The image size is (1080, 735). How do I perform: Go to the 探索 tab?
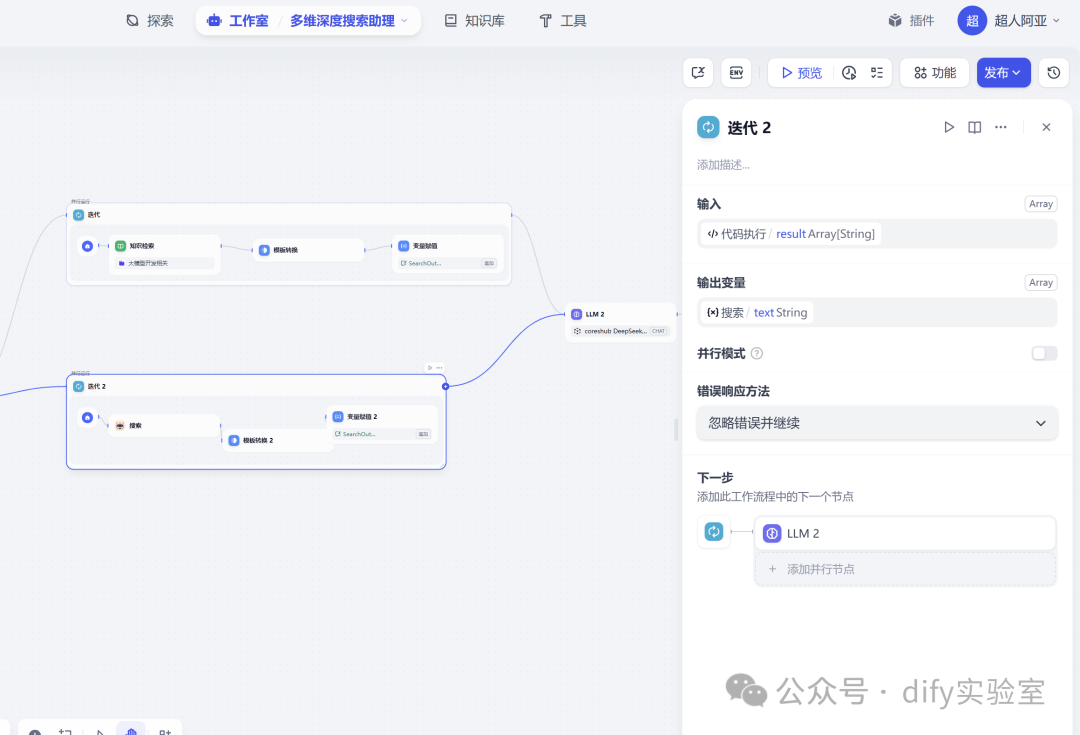pos(149,21)
